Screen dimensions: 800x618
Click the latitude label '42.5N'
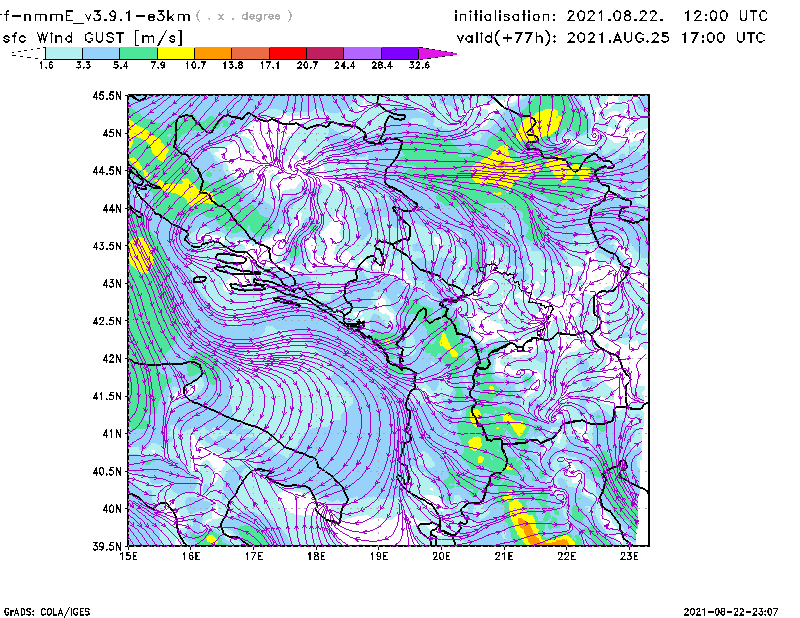[x=107, y=321]
